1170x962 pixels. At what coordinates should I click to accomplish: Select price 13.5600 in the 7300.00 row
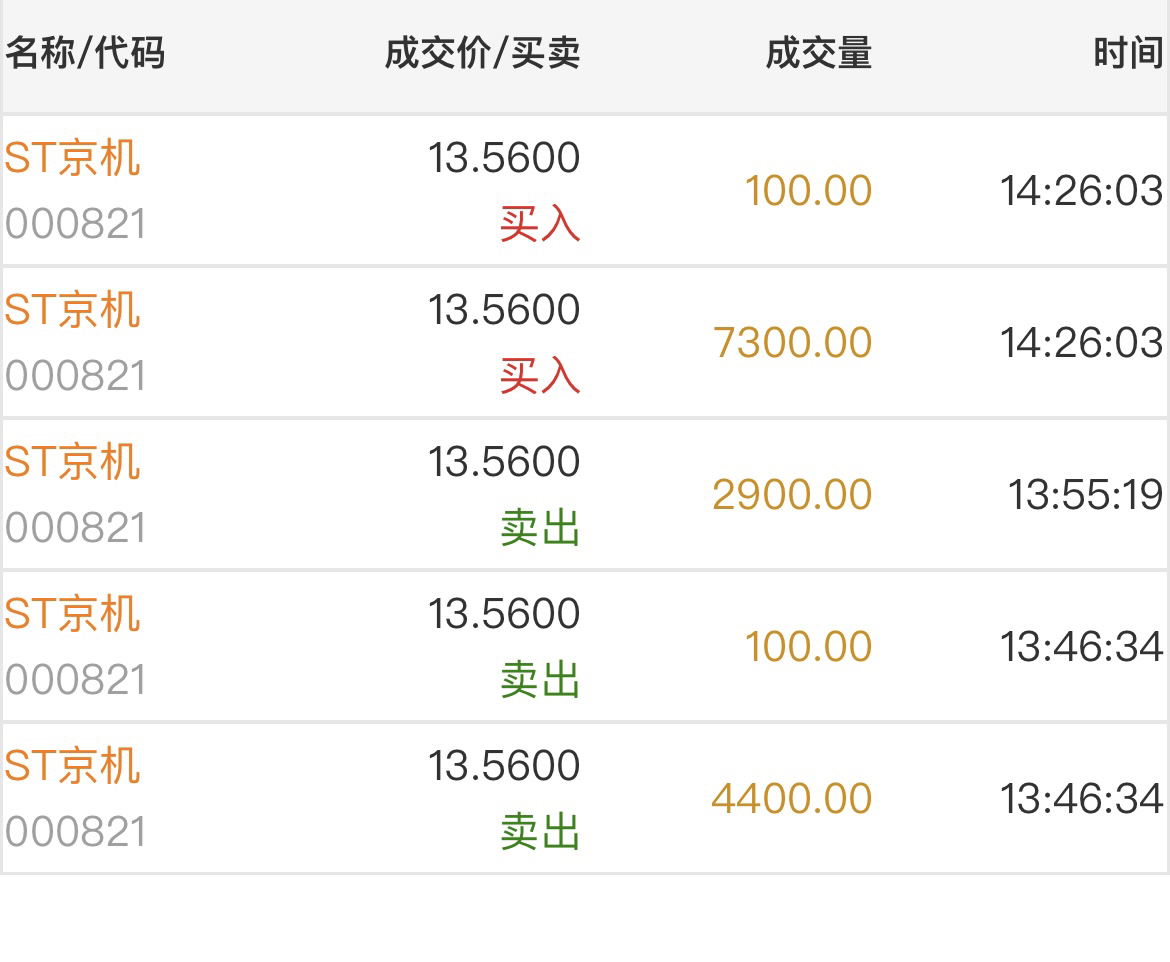pyautogui.click(x=504, y=310)
